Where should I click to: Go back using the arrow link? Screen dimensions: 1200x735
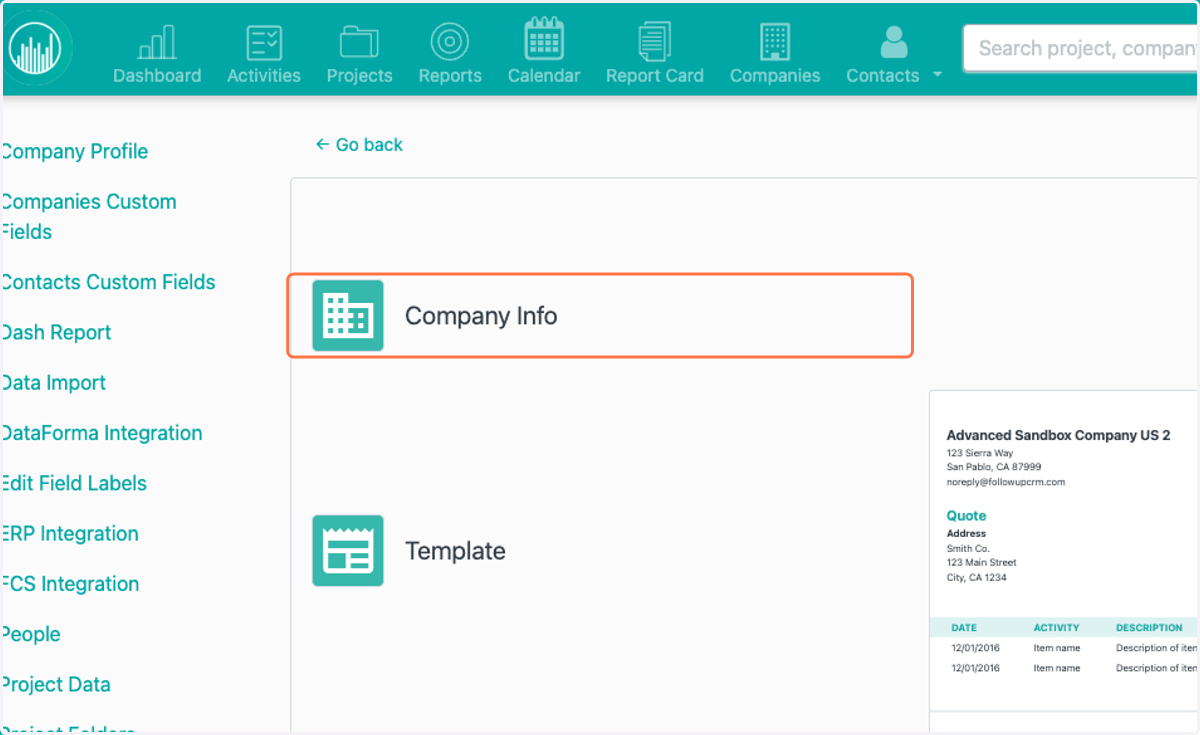[359, 145]
